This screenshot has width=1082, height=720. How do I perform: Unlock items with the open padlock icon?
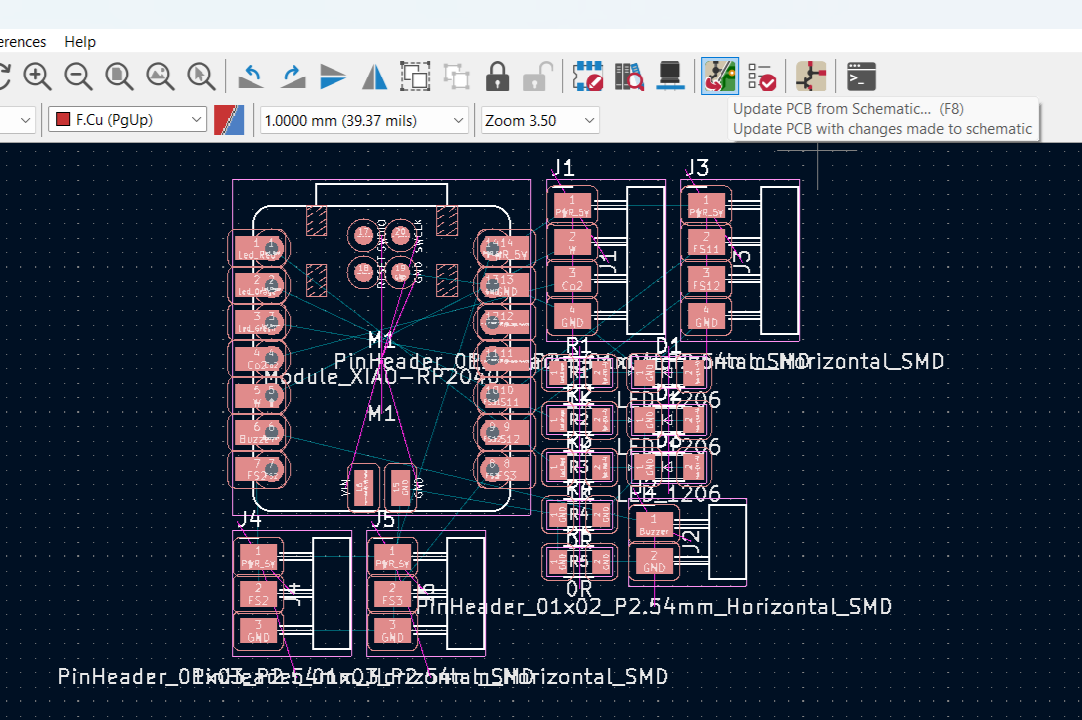538,76
